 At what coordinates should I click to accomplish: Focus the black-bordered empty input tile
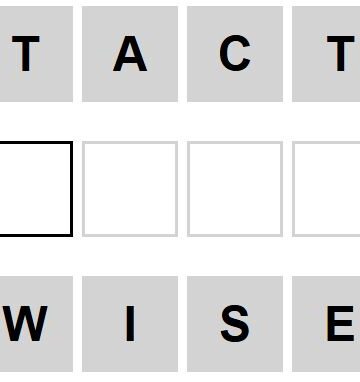pos(36,189)
